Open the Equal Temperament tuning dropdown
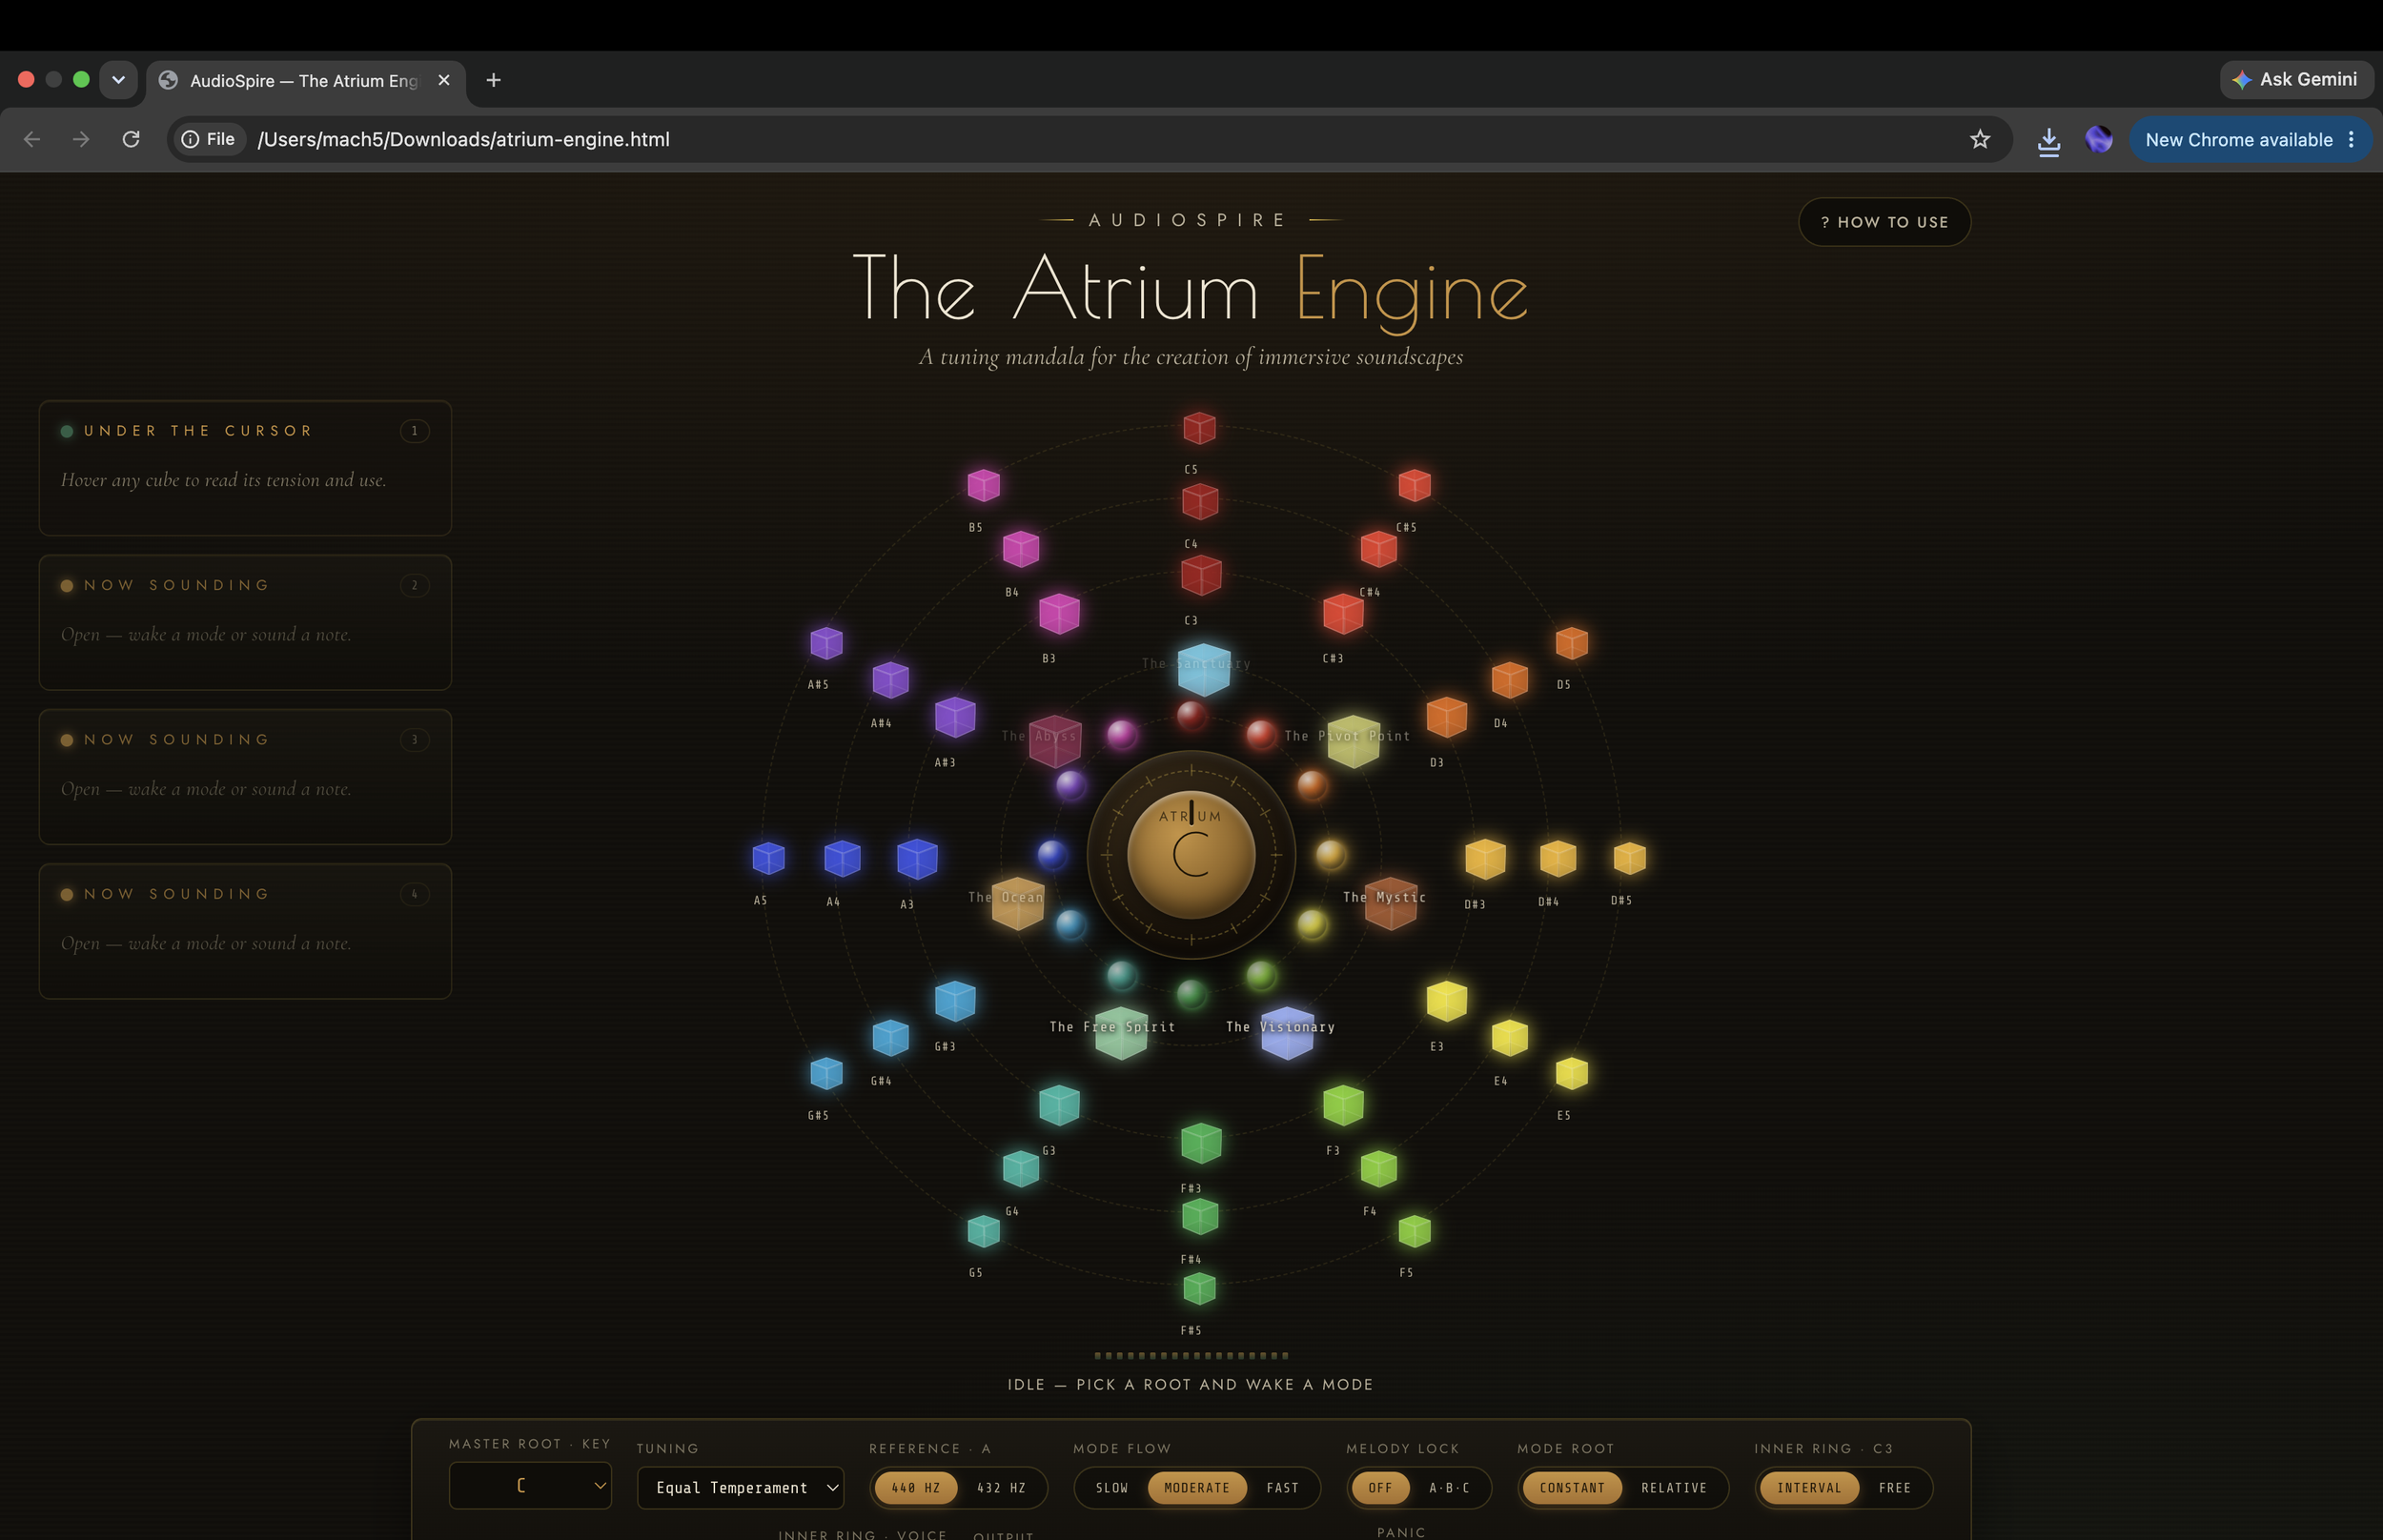The image size is (2383, 1540). point(740,1487)
